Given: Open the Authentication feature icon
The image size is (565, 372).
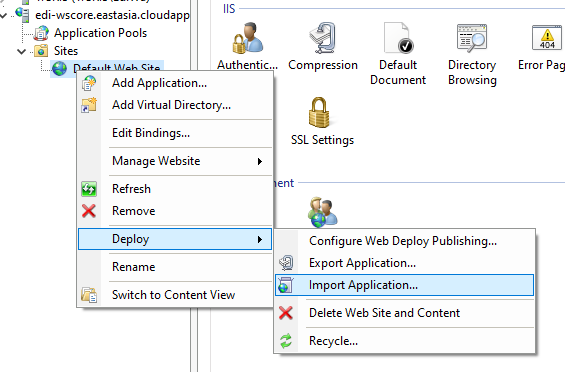Looking at the screenshot, I should click(x=248, y=38).
